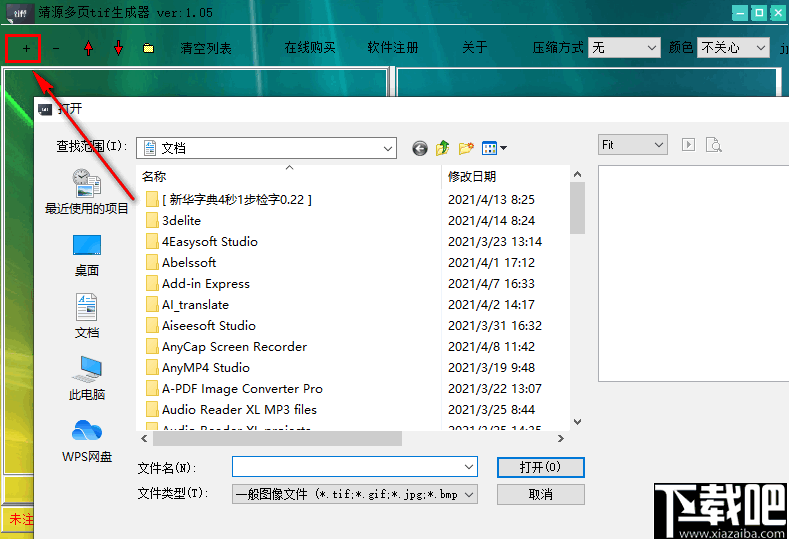Select the Aiseesoft Studio folder
The width and height of the screenshot is (789, 539).
201,326
